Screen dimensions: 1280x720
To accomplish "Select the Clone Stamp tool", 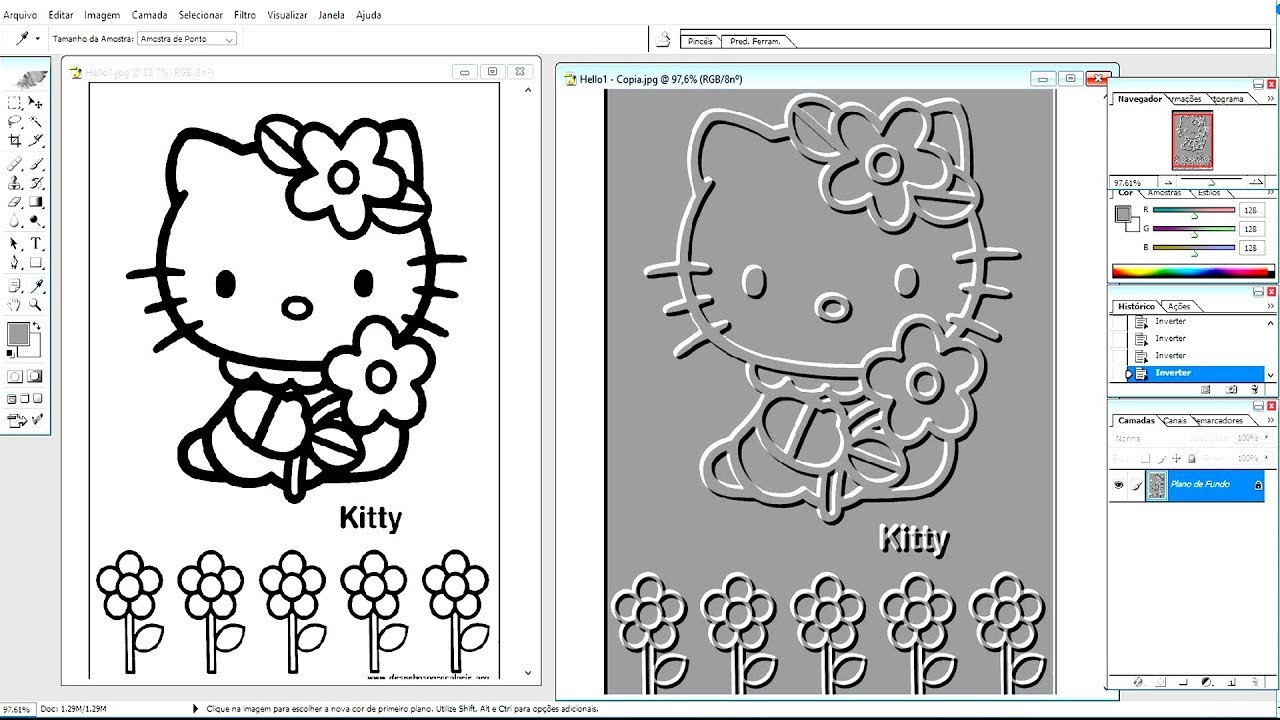I will [14, 184].
